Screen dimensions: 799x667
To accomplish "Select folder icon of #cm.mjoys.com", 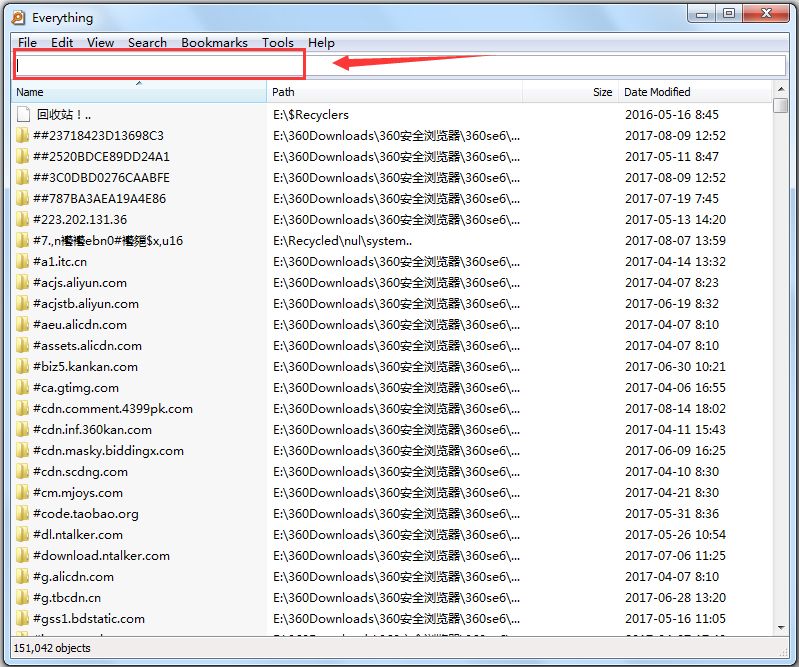I will tap(22, 493).
